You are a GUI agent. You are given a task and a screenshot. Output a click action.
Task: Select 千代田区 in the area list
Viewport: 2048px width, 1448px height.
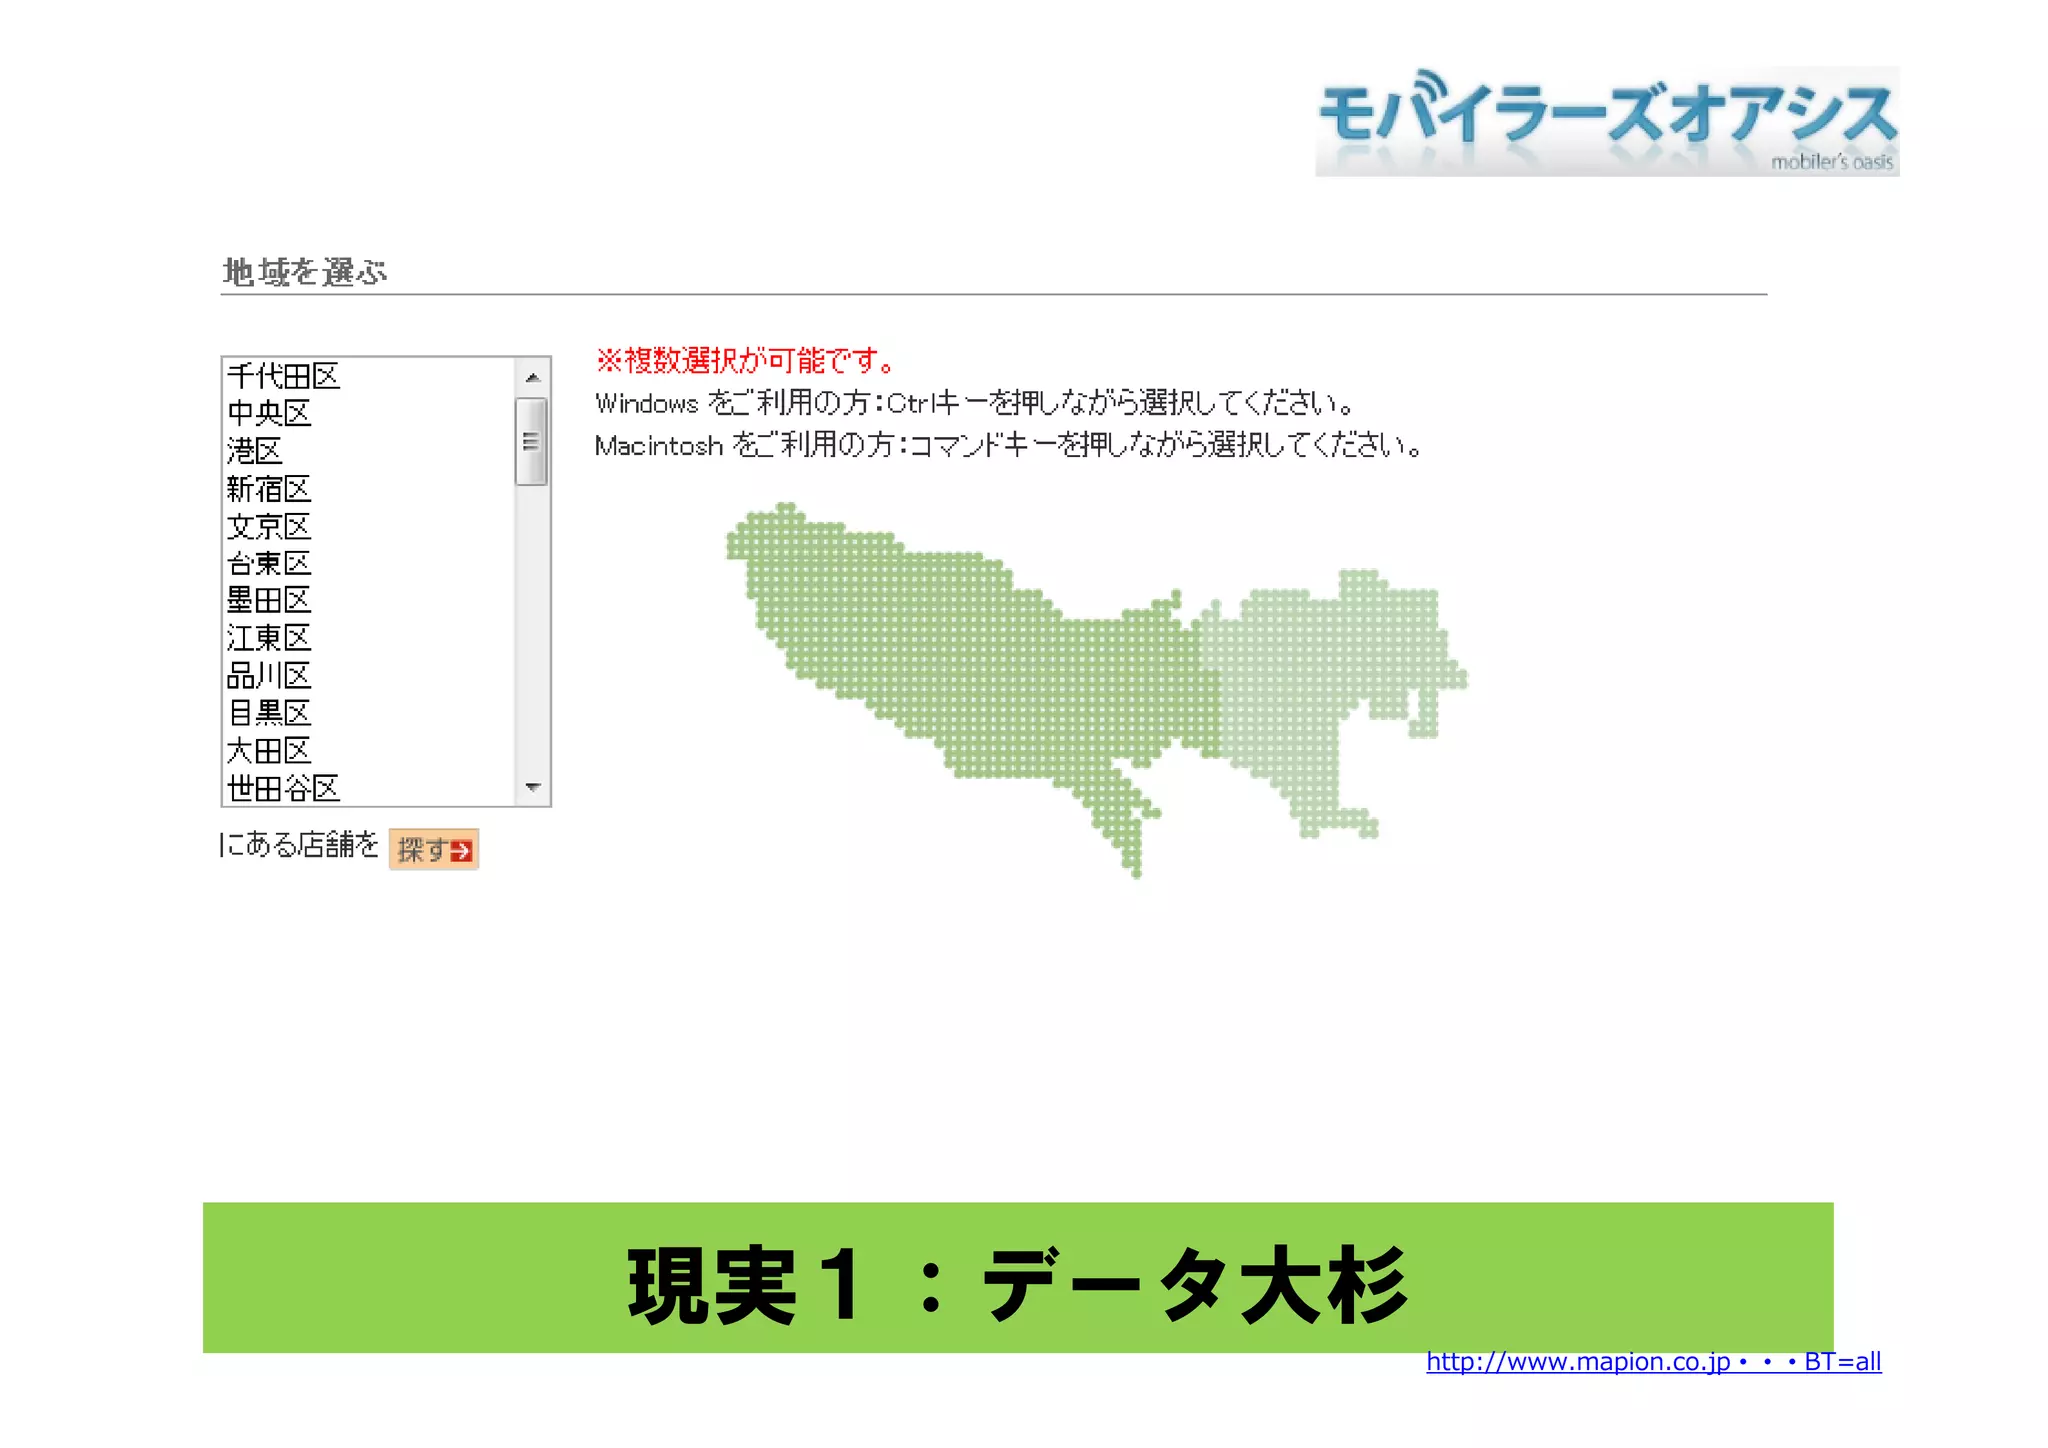pos(368,376)
